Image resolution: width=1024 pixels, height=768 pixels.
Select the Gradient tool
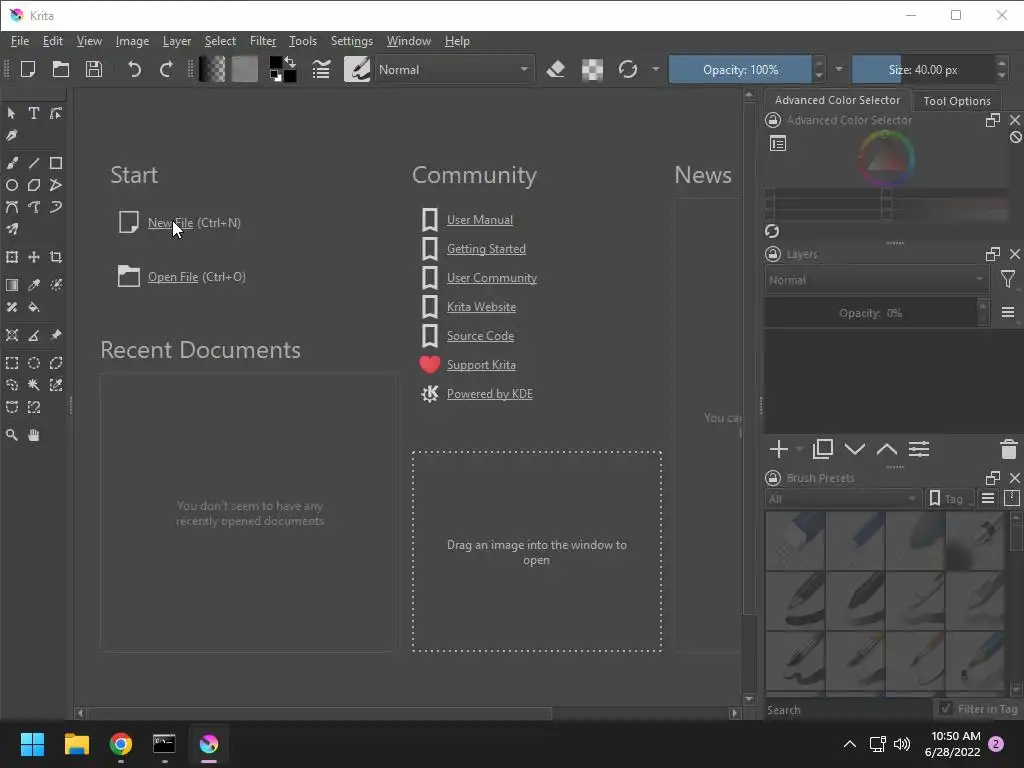(12, 285)
